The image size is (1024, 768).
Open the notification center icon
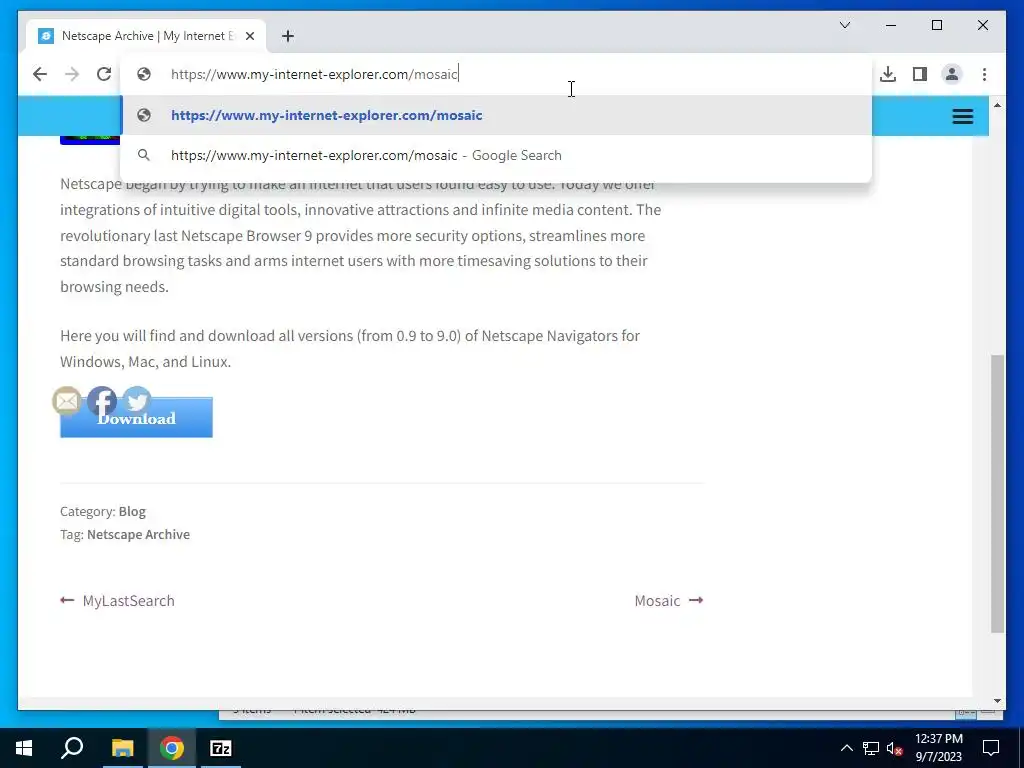[991, 748]
